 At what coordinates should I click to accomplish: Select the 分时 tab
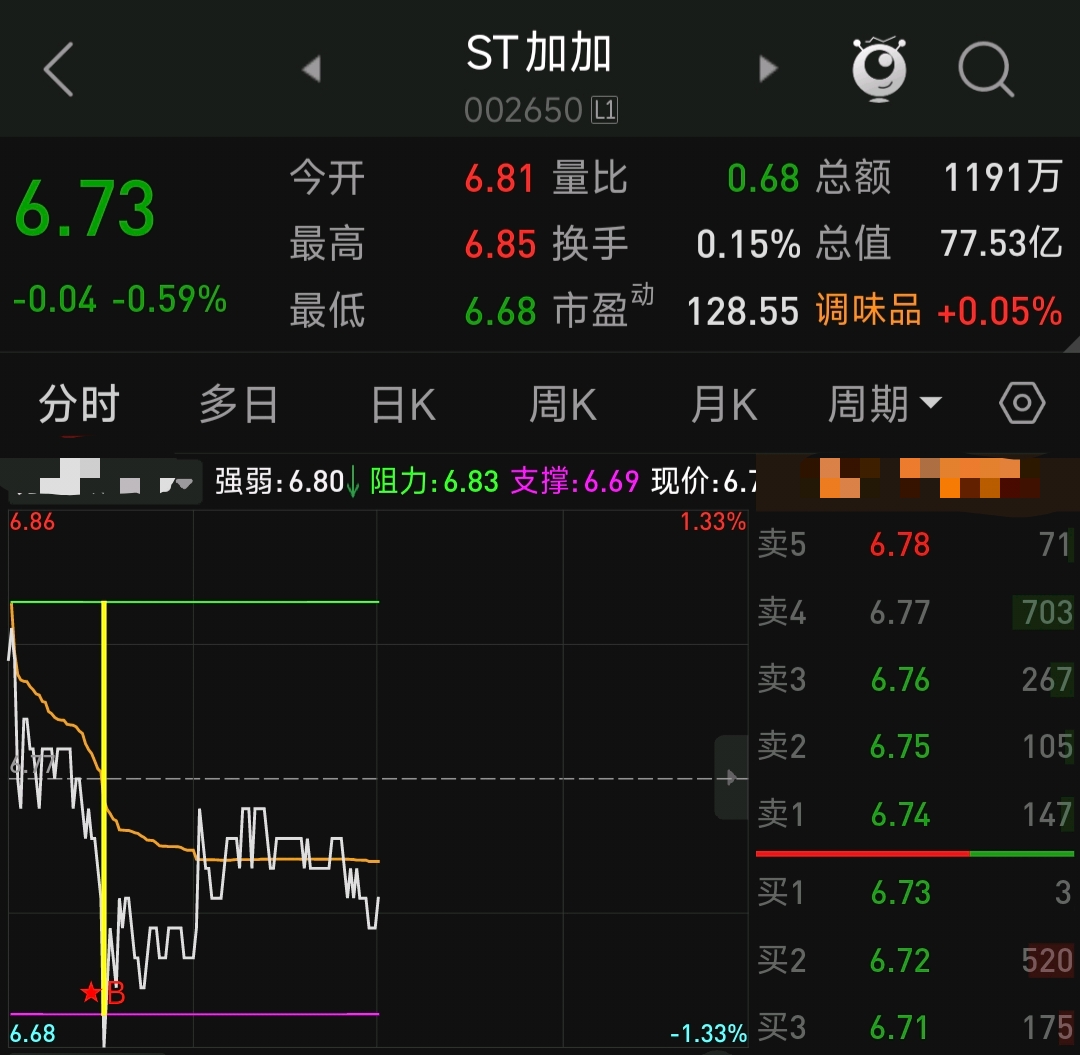click(79, 404)
